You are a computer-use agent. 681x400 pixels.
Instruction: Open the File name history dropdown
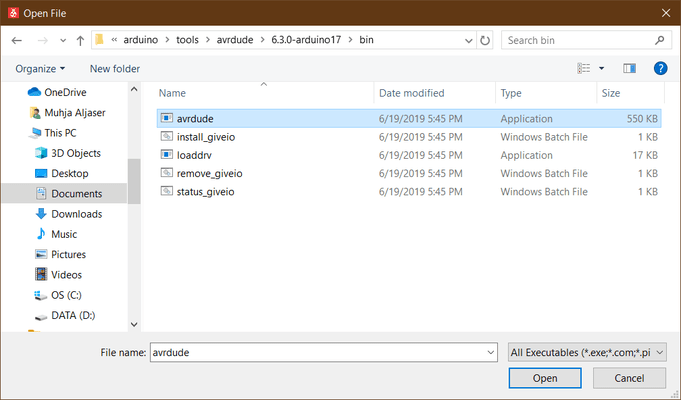pos(491,352)
